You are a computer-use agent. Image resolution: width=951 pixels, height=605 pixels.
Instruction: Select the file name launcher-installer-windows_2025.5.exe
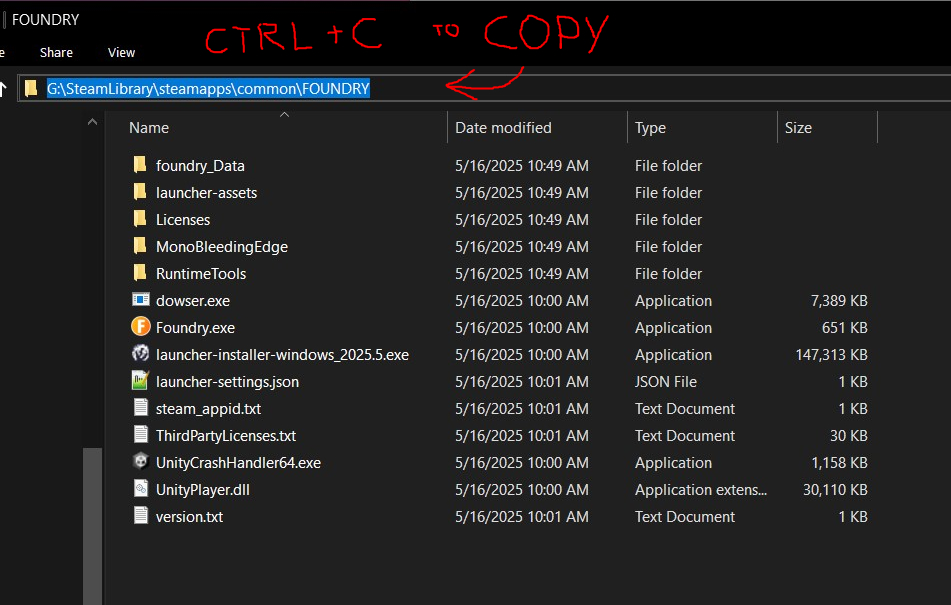pos(282,355)
